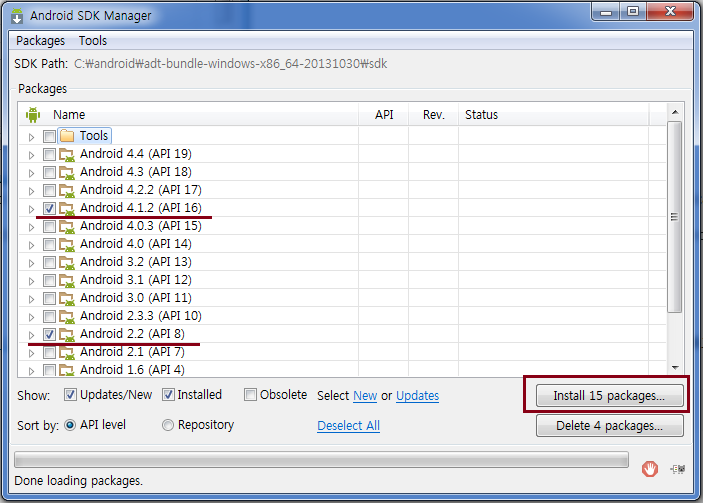Expand the Android 4.2.2 (API 17) node

31,191
